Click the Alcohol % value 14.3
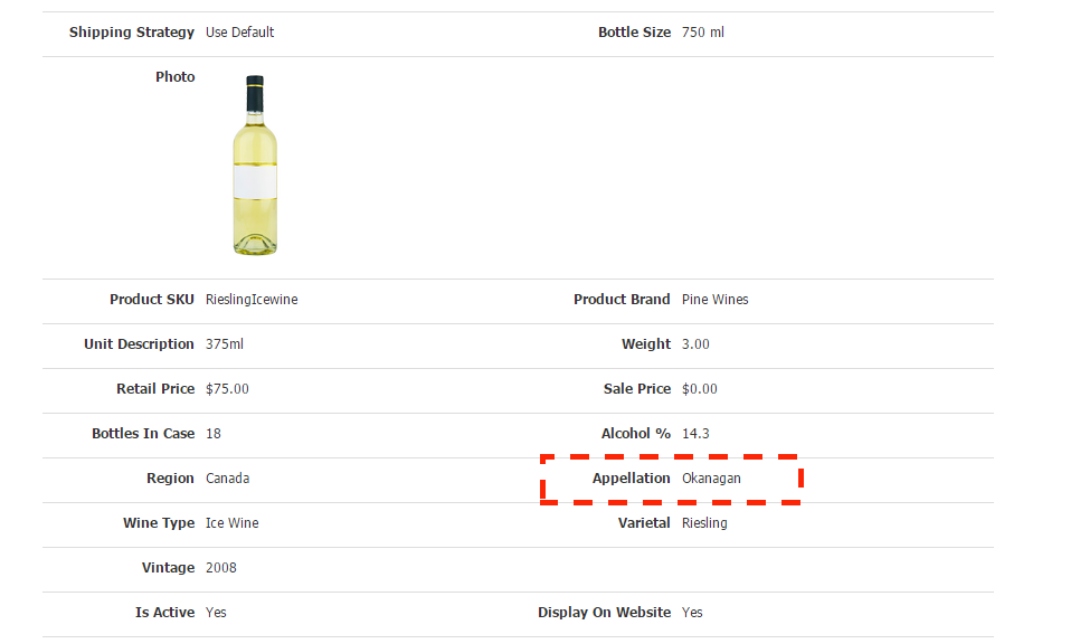This screenshot has height=640, width=1080. [695, 433]
